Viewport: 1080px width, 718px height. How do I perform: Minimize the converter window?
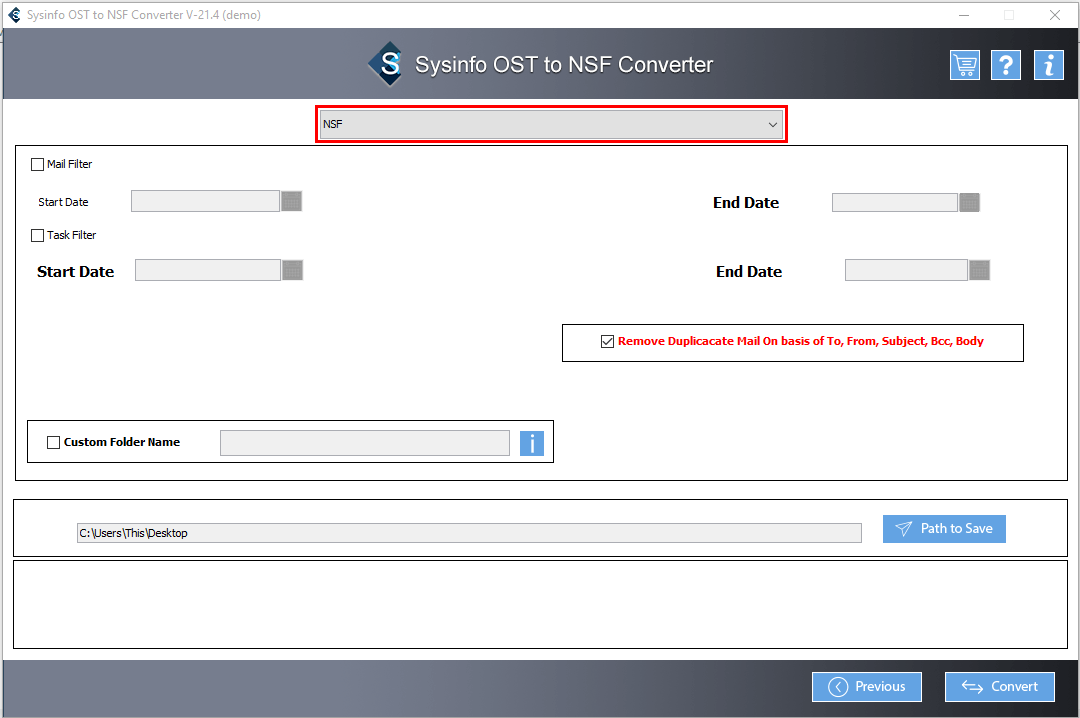tap(964, 15)
